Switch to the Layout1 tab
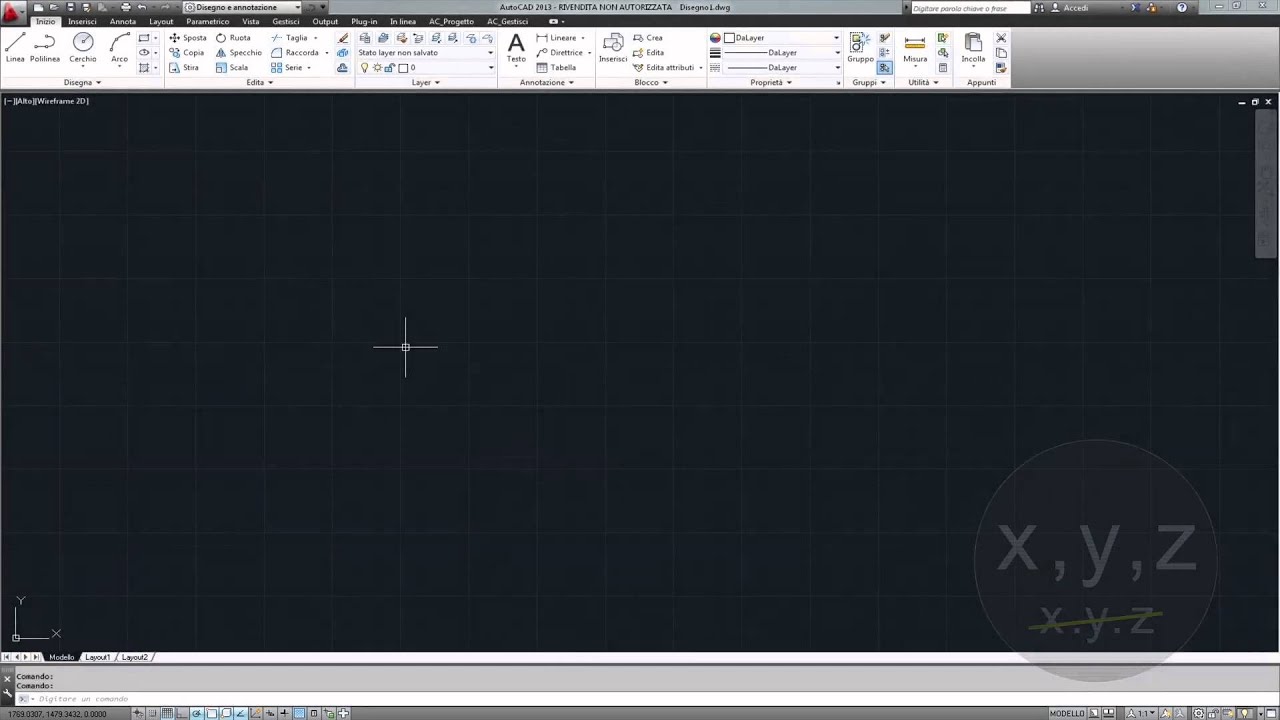The image size is (1280, 720). pyautogui.click(x=97, y=657)
